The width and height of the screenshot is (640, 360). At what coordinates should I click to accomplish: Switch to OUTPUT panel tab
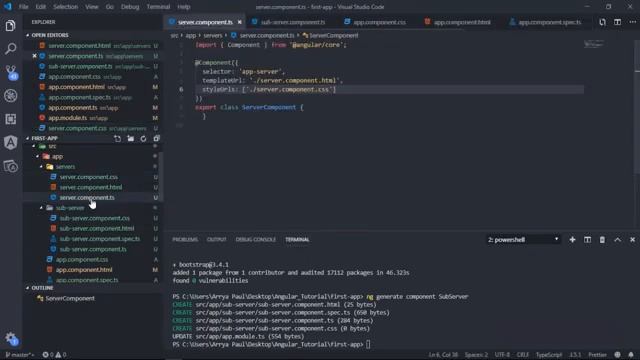click(216, 240)
